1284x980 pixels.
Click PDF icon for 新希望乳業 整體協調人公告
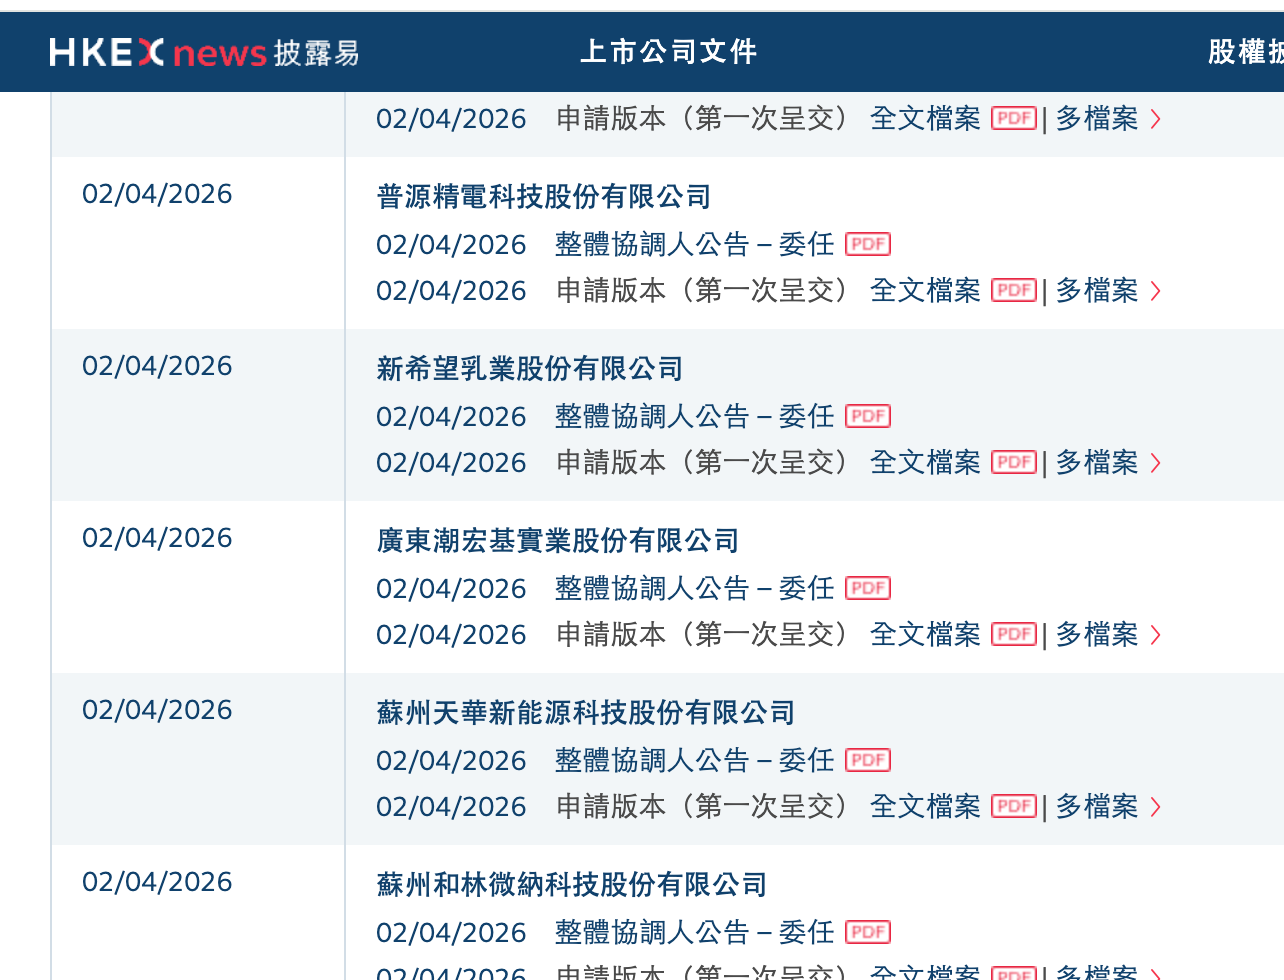867,416
